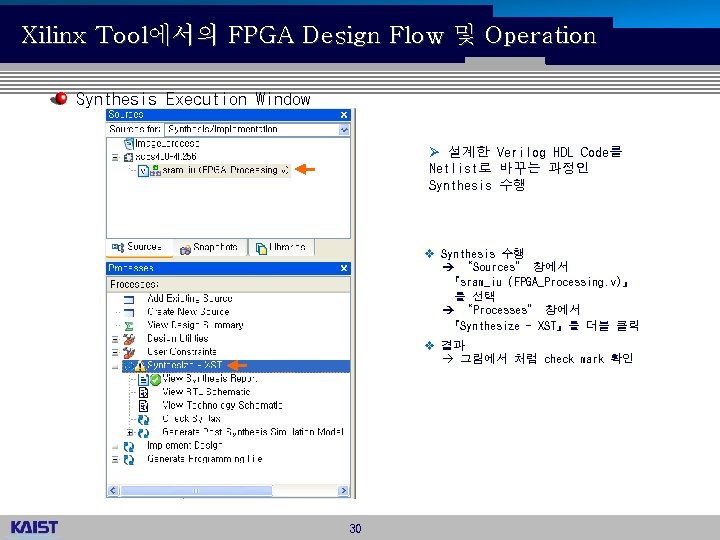
Task: Switch to the Snapshots tab
Action: pyautogui.click(x=210, y=248)
